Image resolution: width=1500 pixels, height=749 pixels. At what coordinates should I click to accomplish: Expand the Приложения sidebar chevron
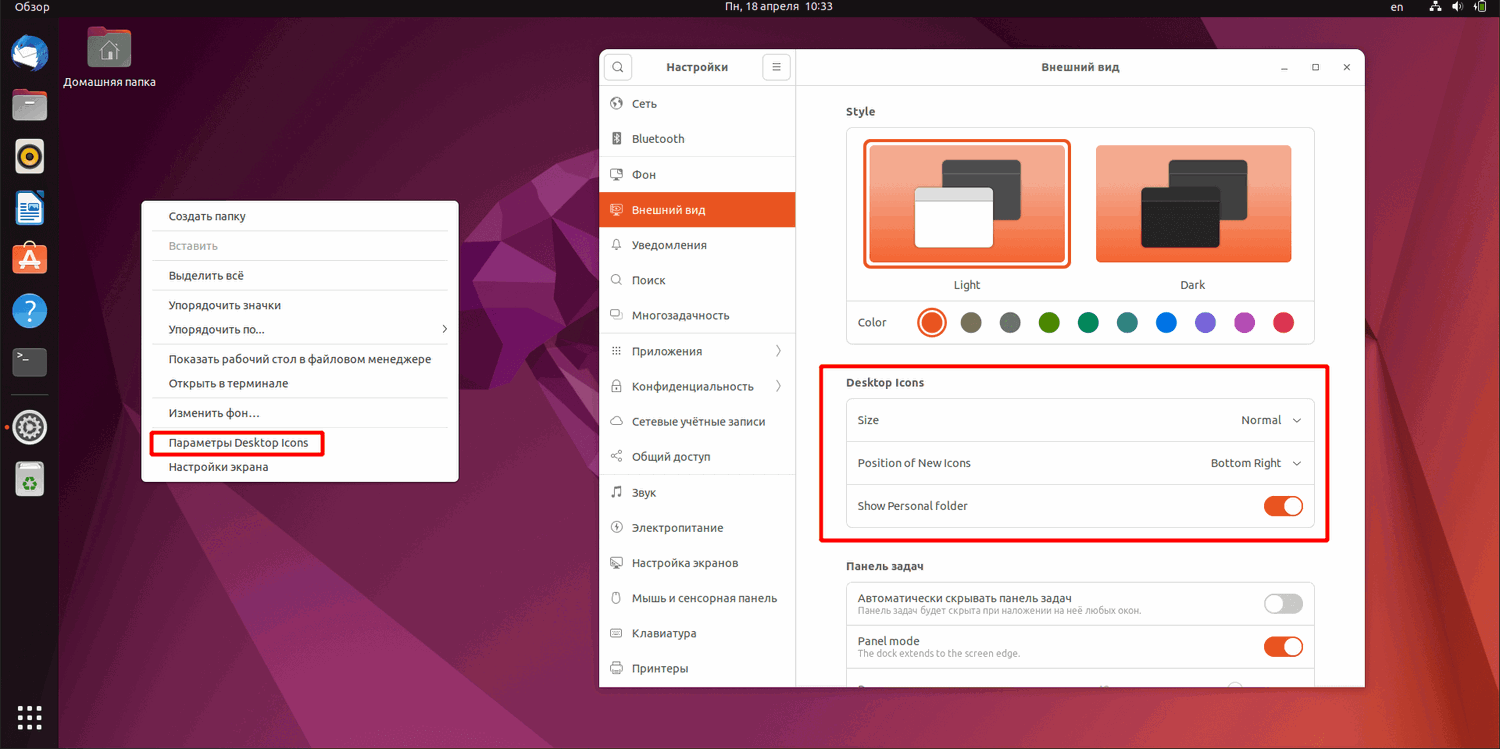click(778, 351)
